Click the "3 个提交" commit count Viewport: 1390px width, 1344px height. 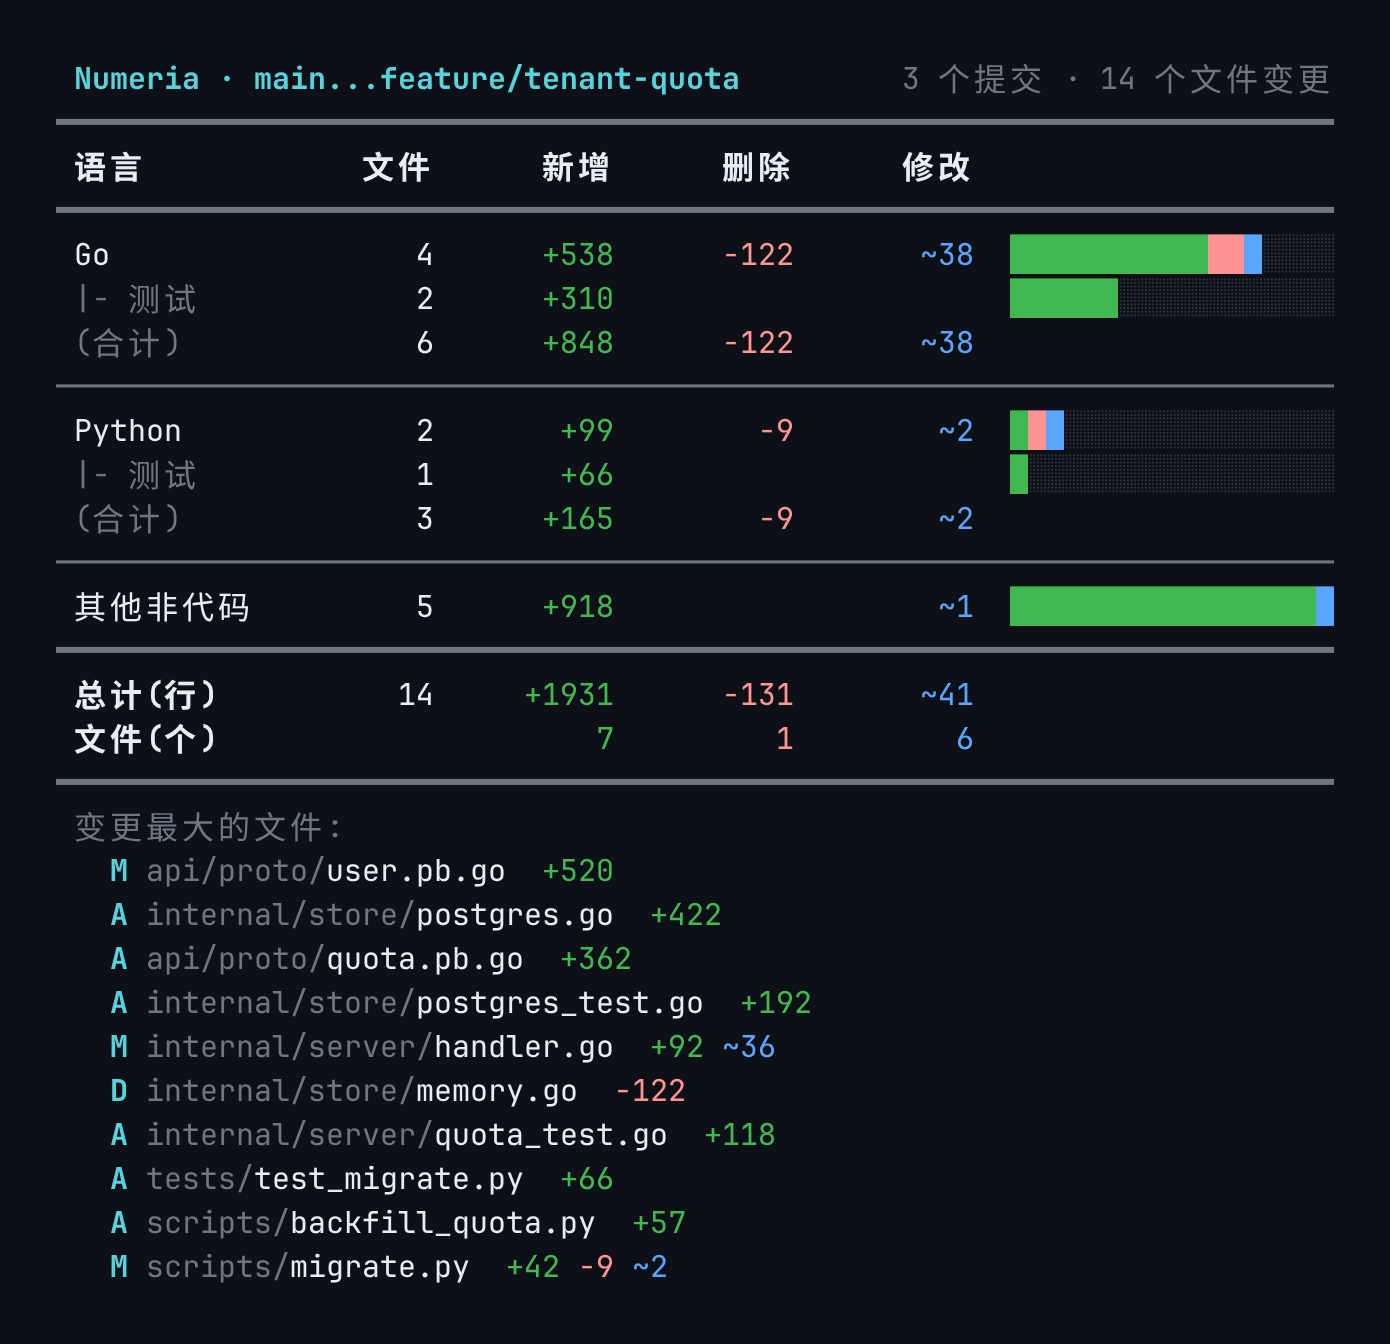pos(972,79)
